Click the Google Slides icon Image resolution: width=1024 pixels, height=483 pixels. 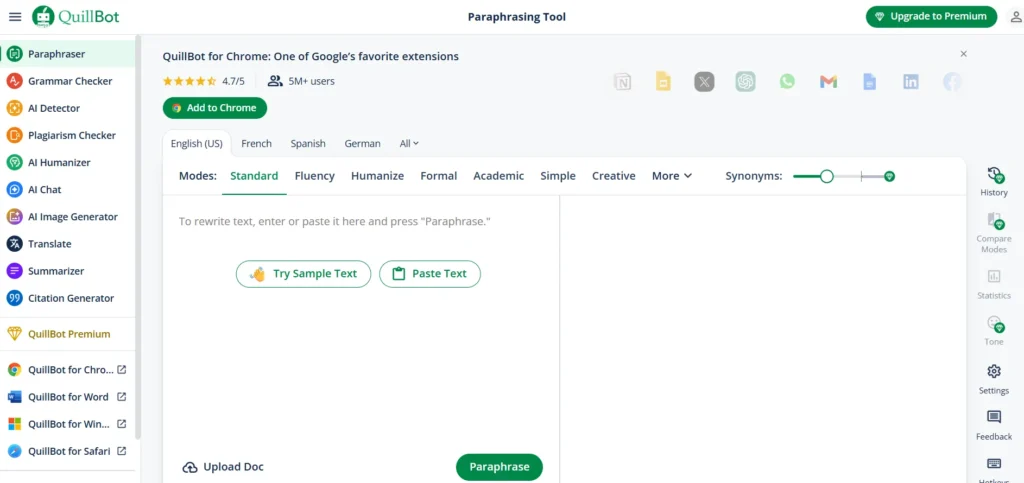[663, 82]
